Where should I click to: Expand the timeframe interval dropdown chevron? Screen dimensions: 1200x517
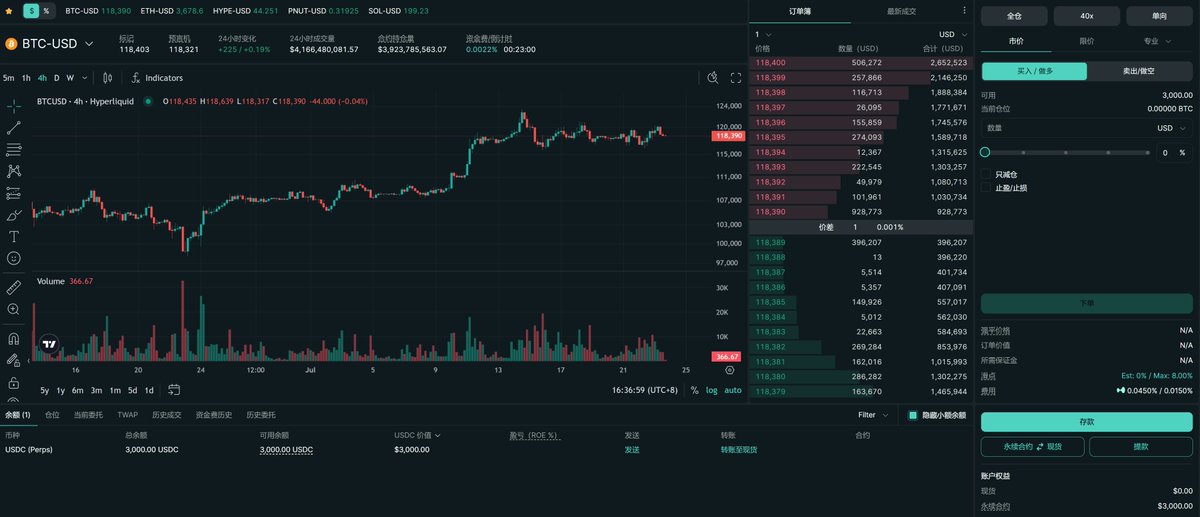83,77
